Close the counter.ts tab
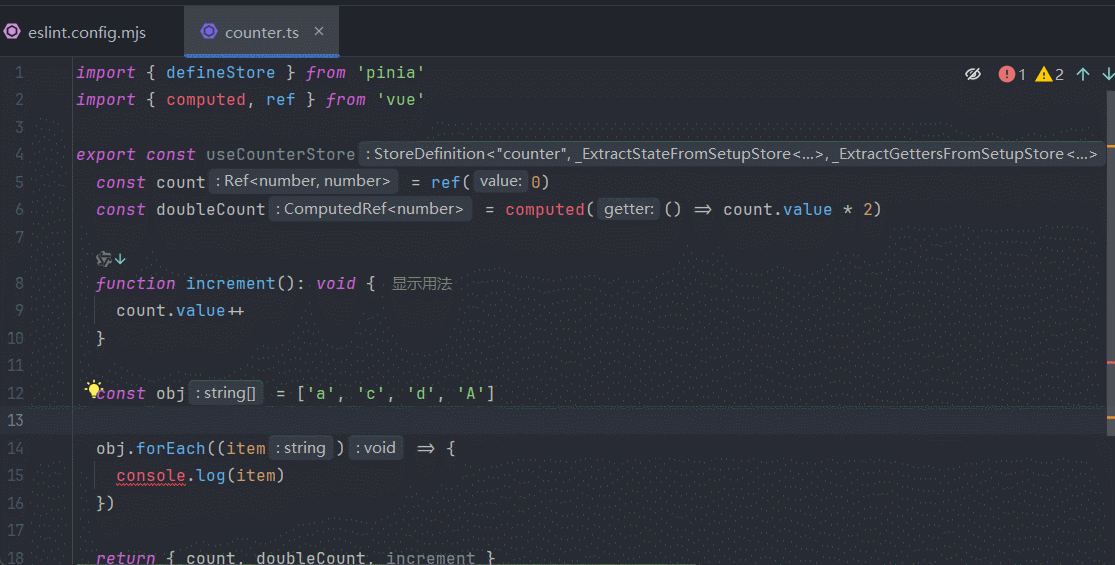 (x=319, y=31)
